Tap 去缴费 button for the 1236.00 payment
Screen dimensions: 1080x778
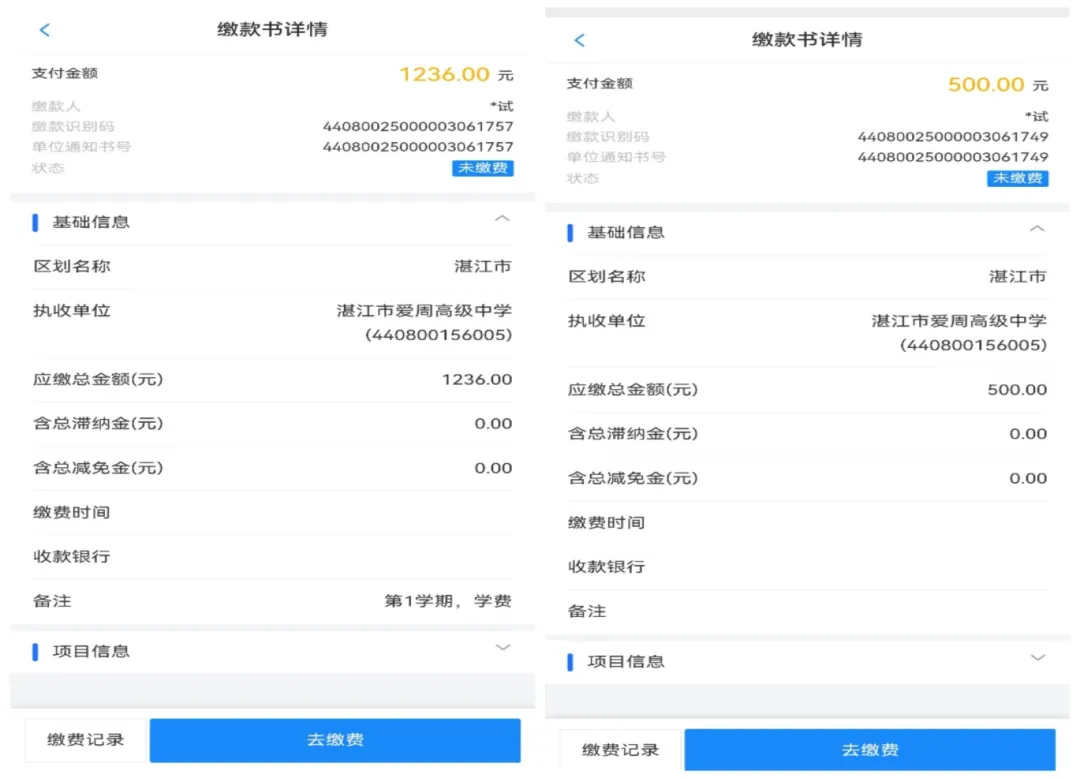pyautogui.click(x=335, y=740)
